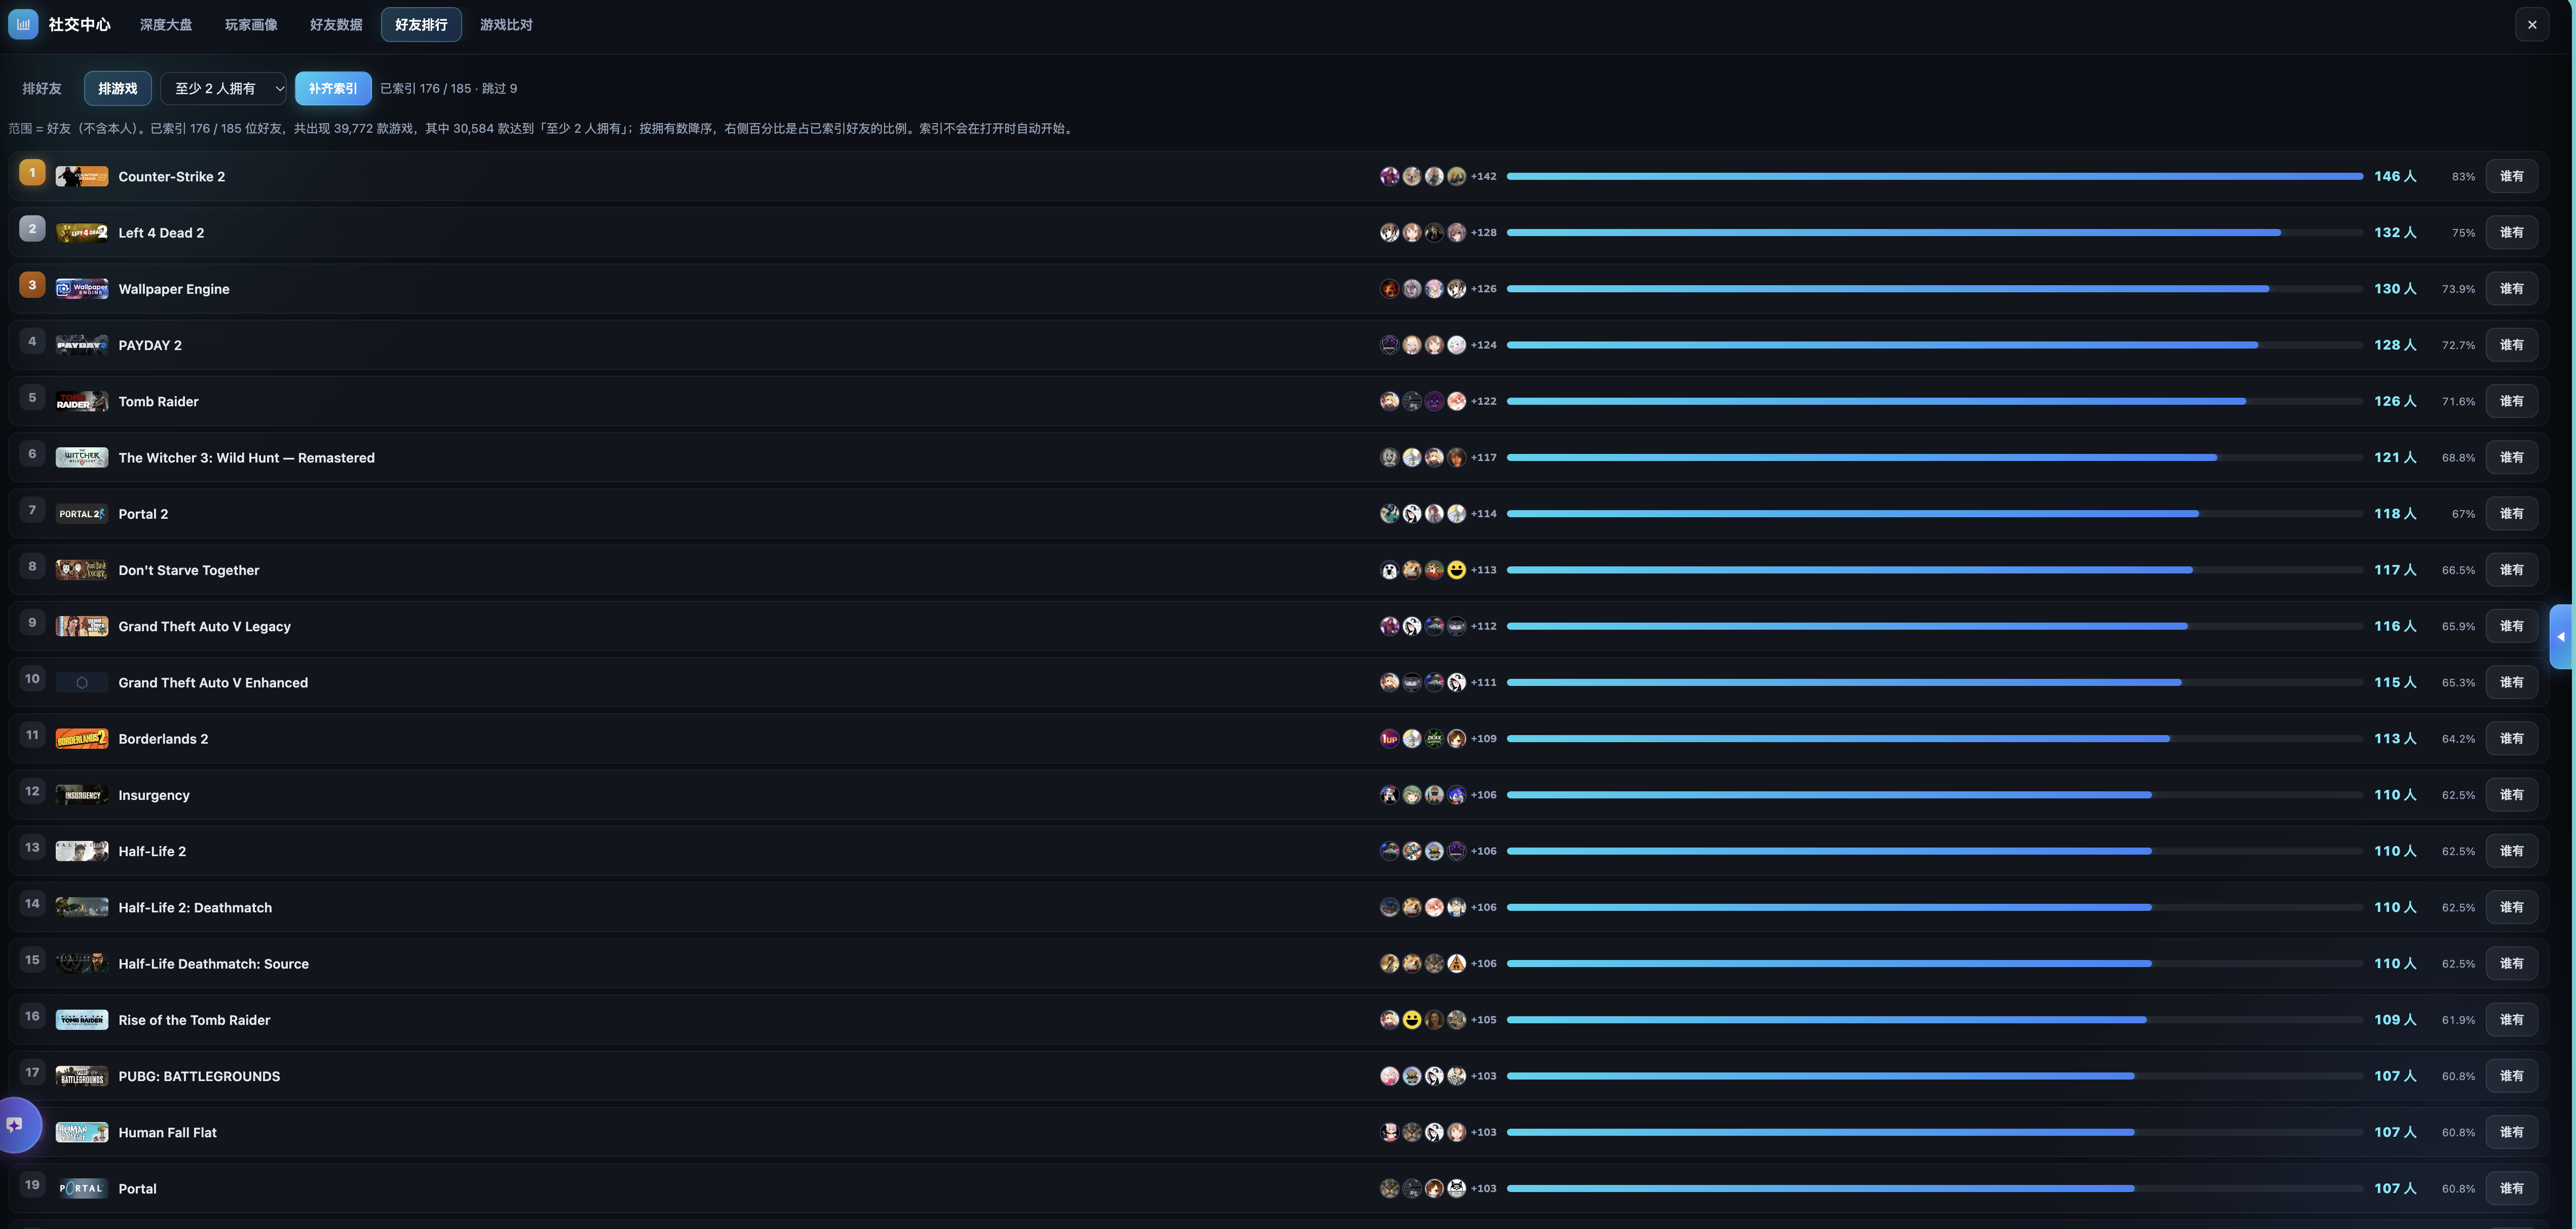The width and height of the screenshot is (2576, 1229).
Task: Click the 补齐索引 button
Action: click(333, 88)
